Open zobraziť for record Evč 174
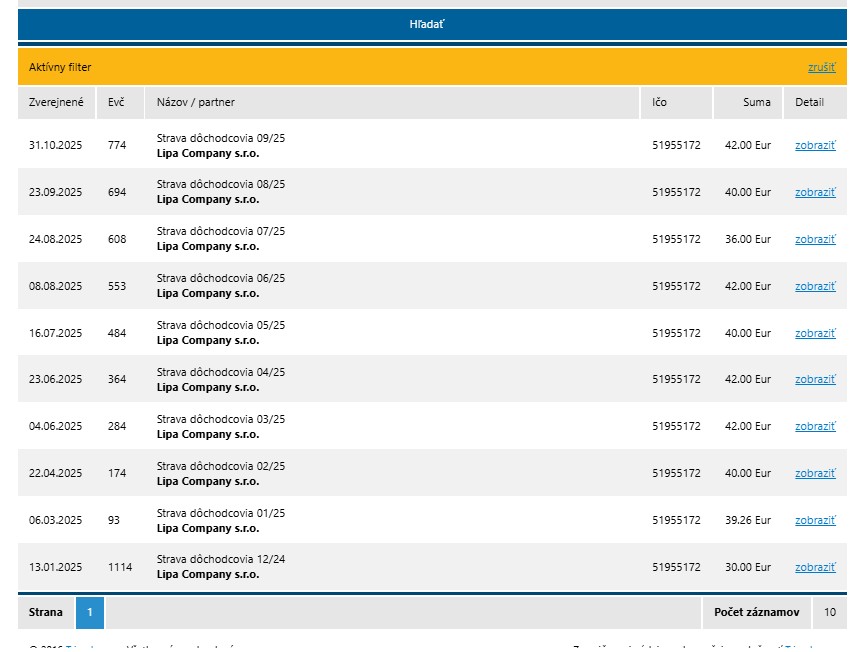This screenshot has width=866, height=652. [x=815, y=473]
